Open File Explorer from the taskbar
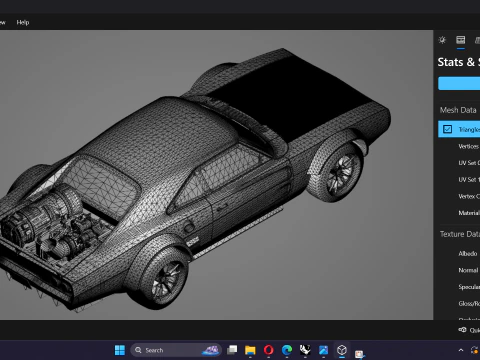The height and width of the screenshot is (360, 480). (x=250, y=350)
